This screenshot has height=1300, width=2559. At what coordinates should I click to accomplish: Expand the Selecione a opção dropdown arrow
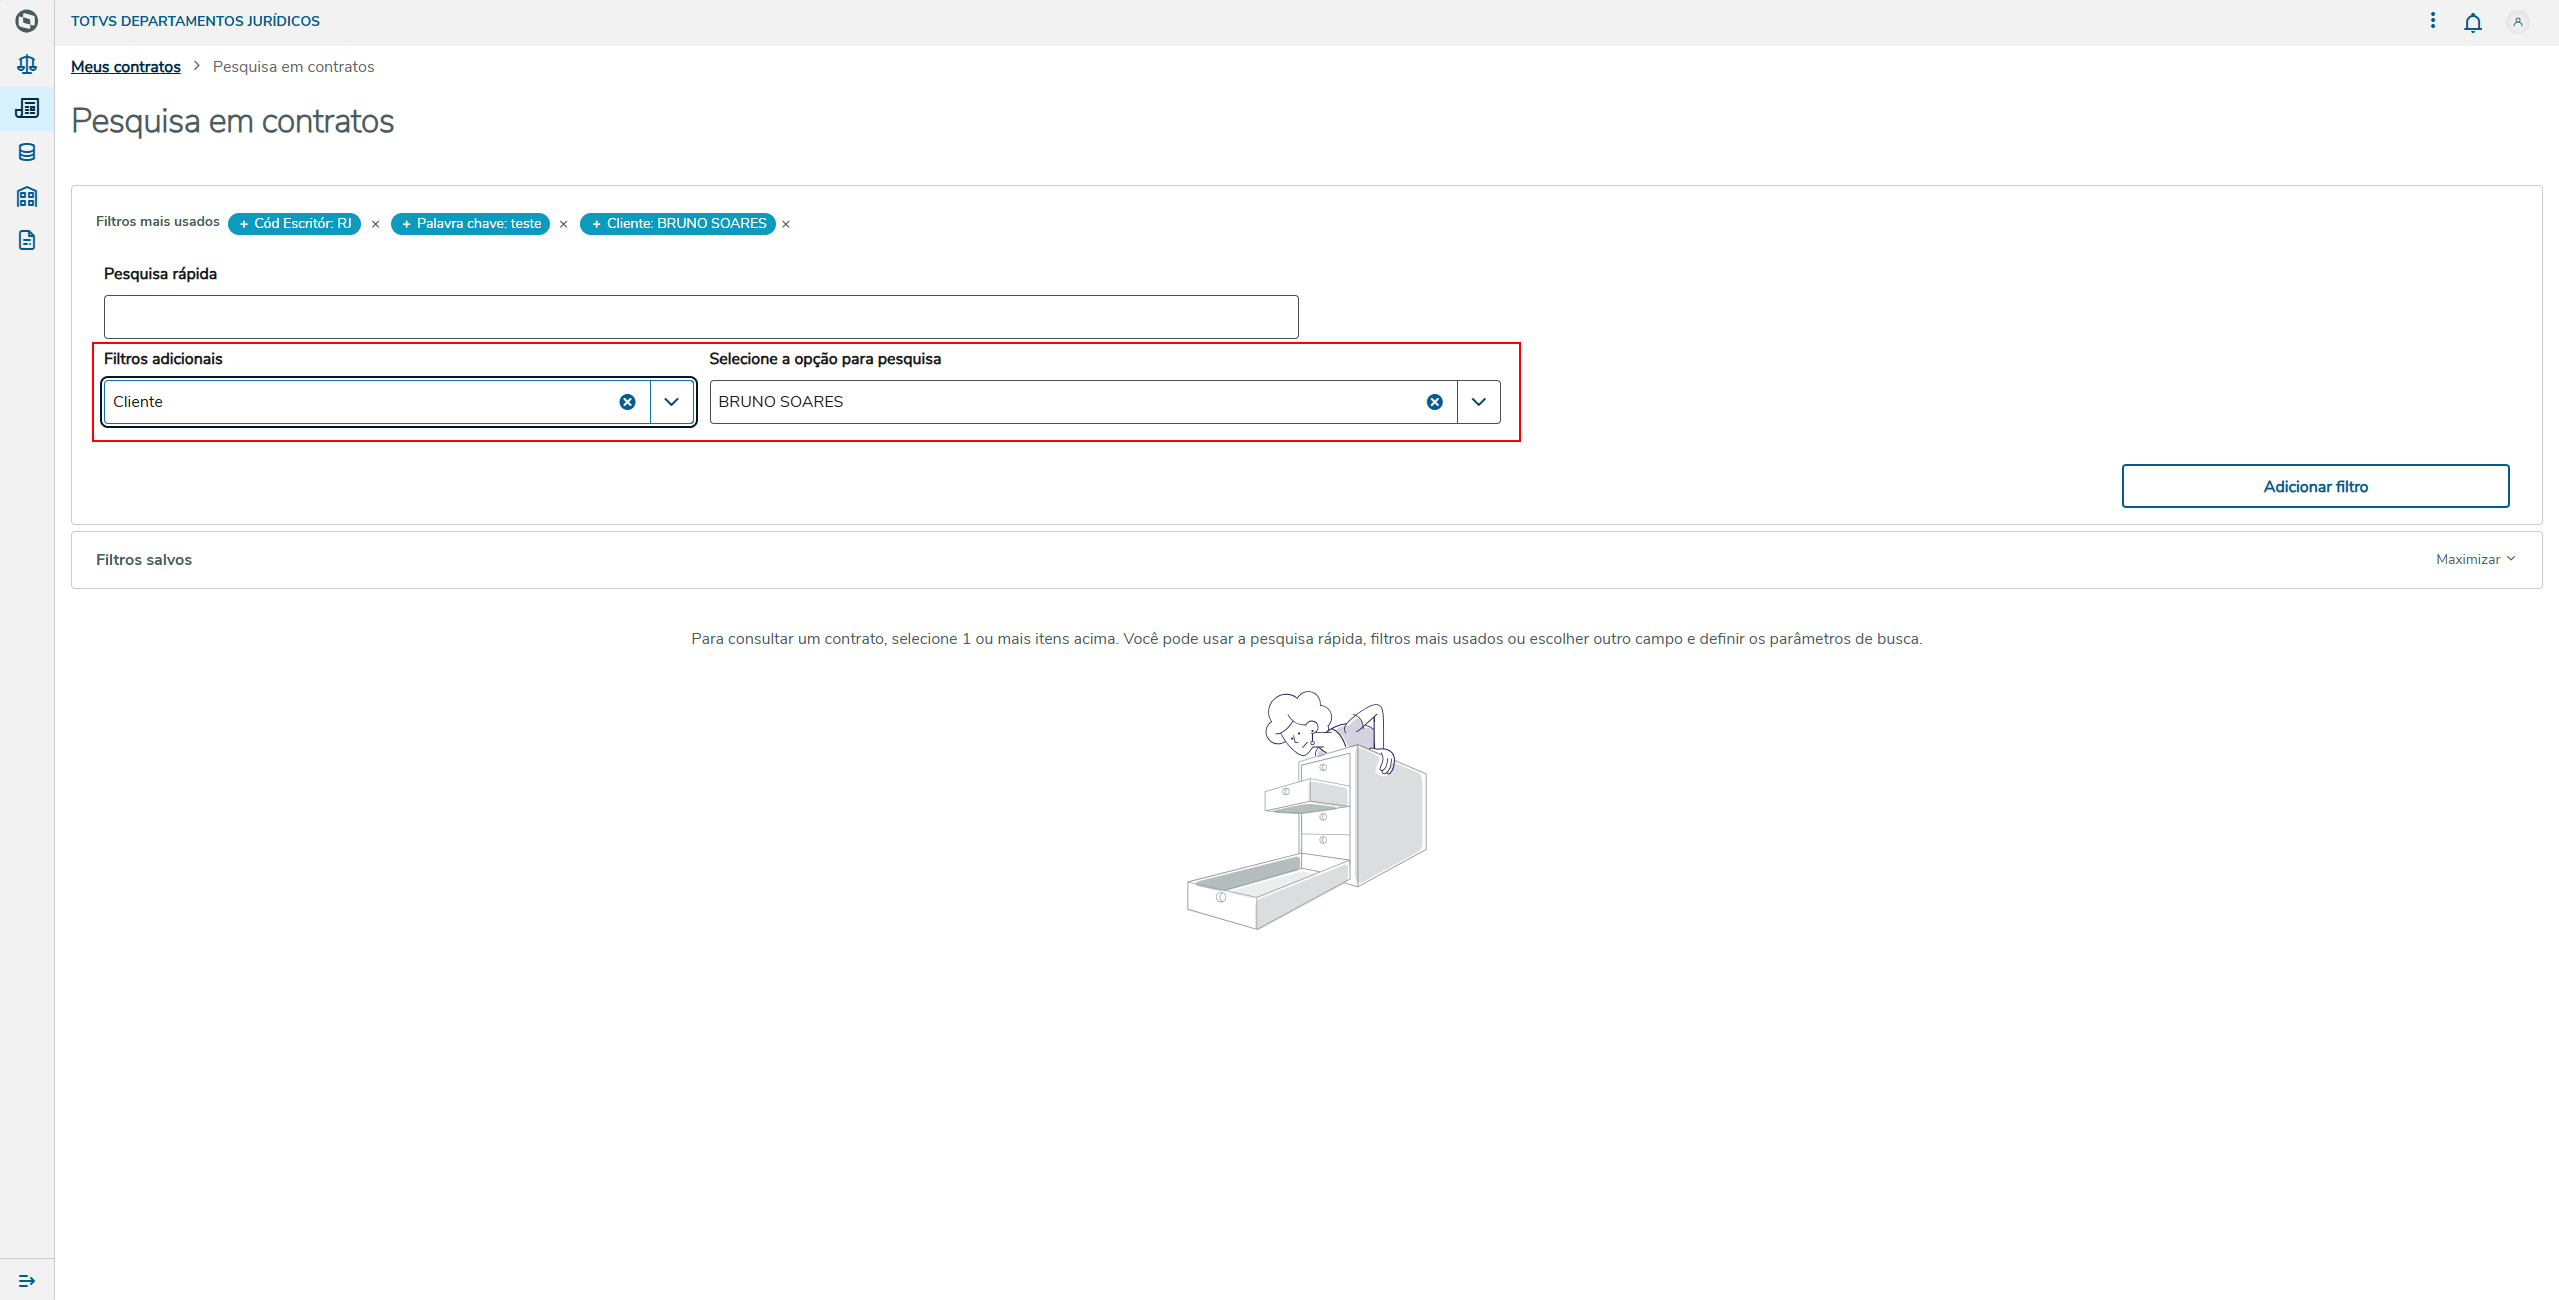pos(1478,402)
